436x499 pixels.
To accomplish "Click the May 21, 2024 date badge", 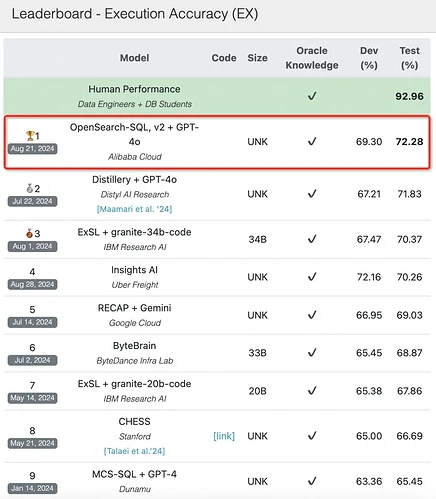I will (32, 443).
